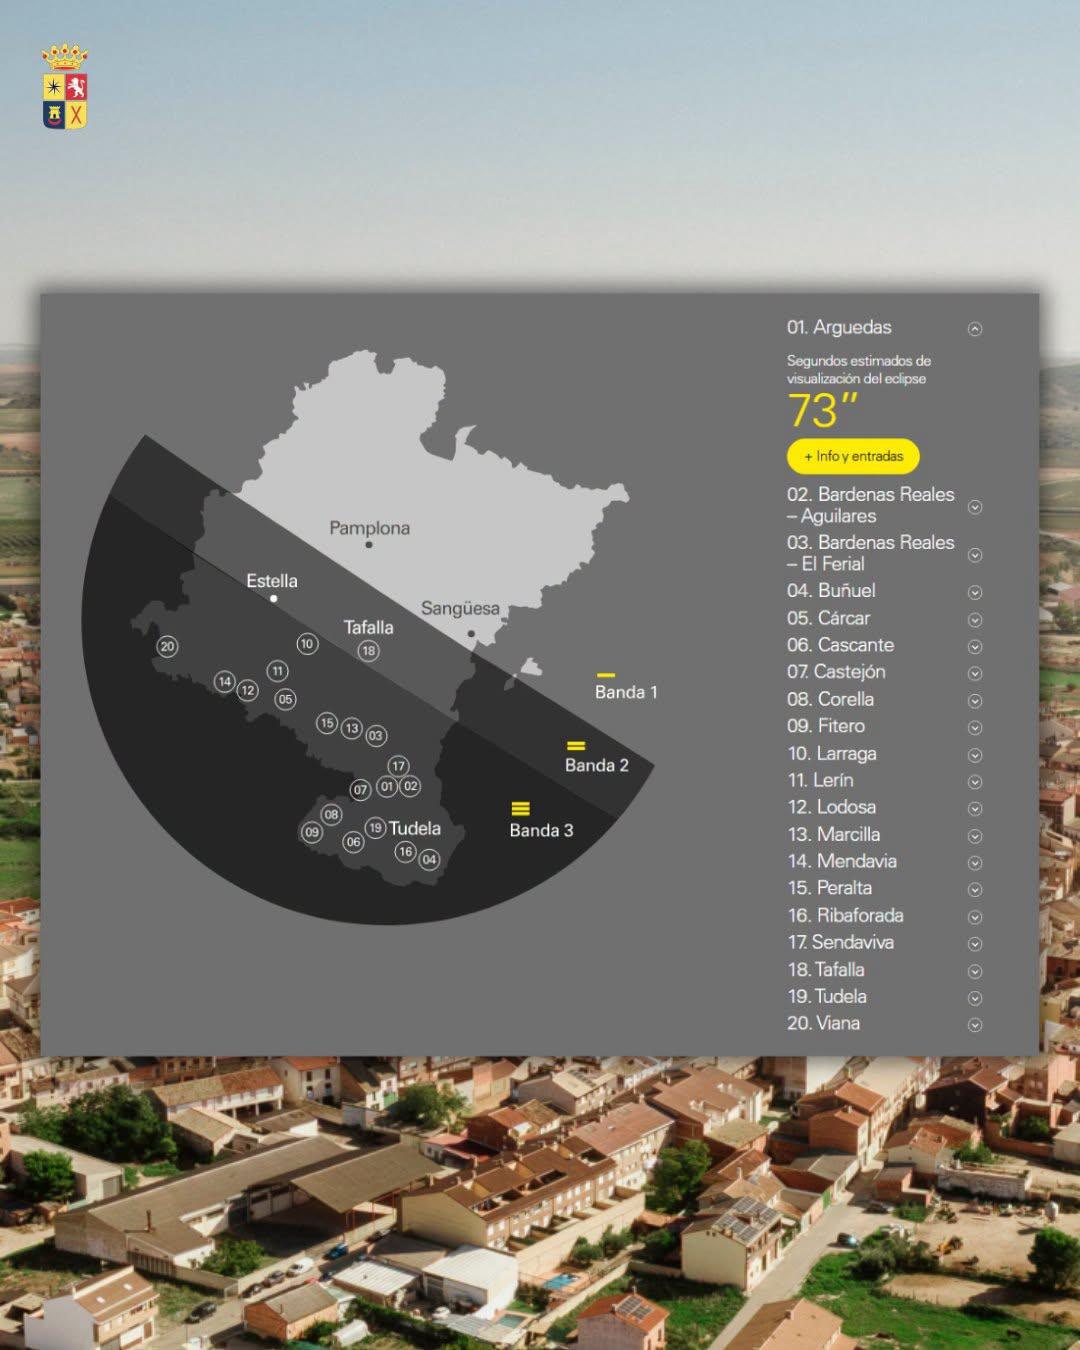Expand the 10. Larraga chevron
Image resolution: width=1080 pixels, height=1350 pixels.
click(975, 755)
